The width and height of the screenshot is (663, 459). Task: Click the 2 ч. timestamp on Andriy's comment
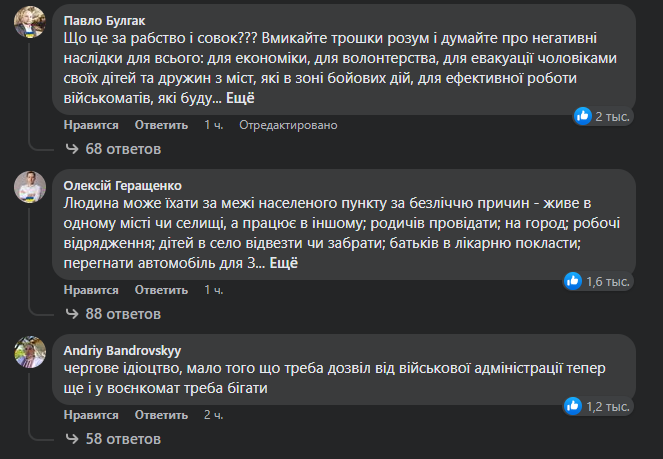pyautogui.click(x=214, y=414)
